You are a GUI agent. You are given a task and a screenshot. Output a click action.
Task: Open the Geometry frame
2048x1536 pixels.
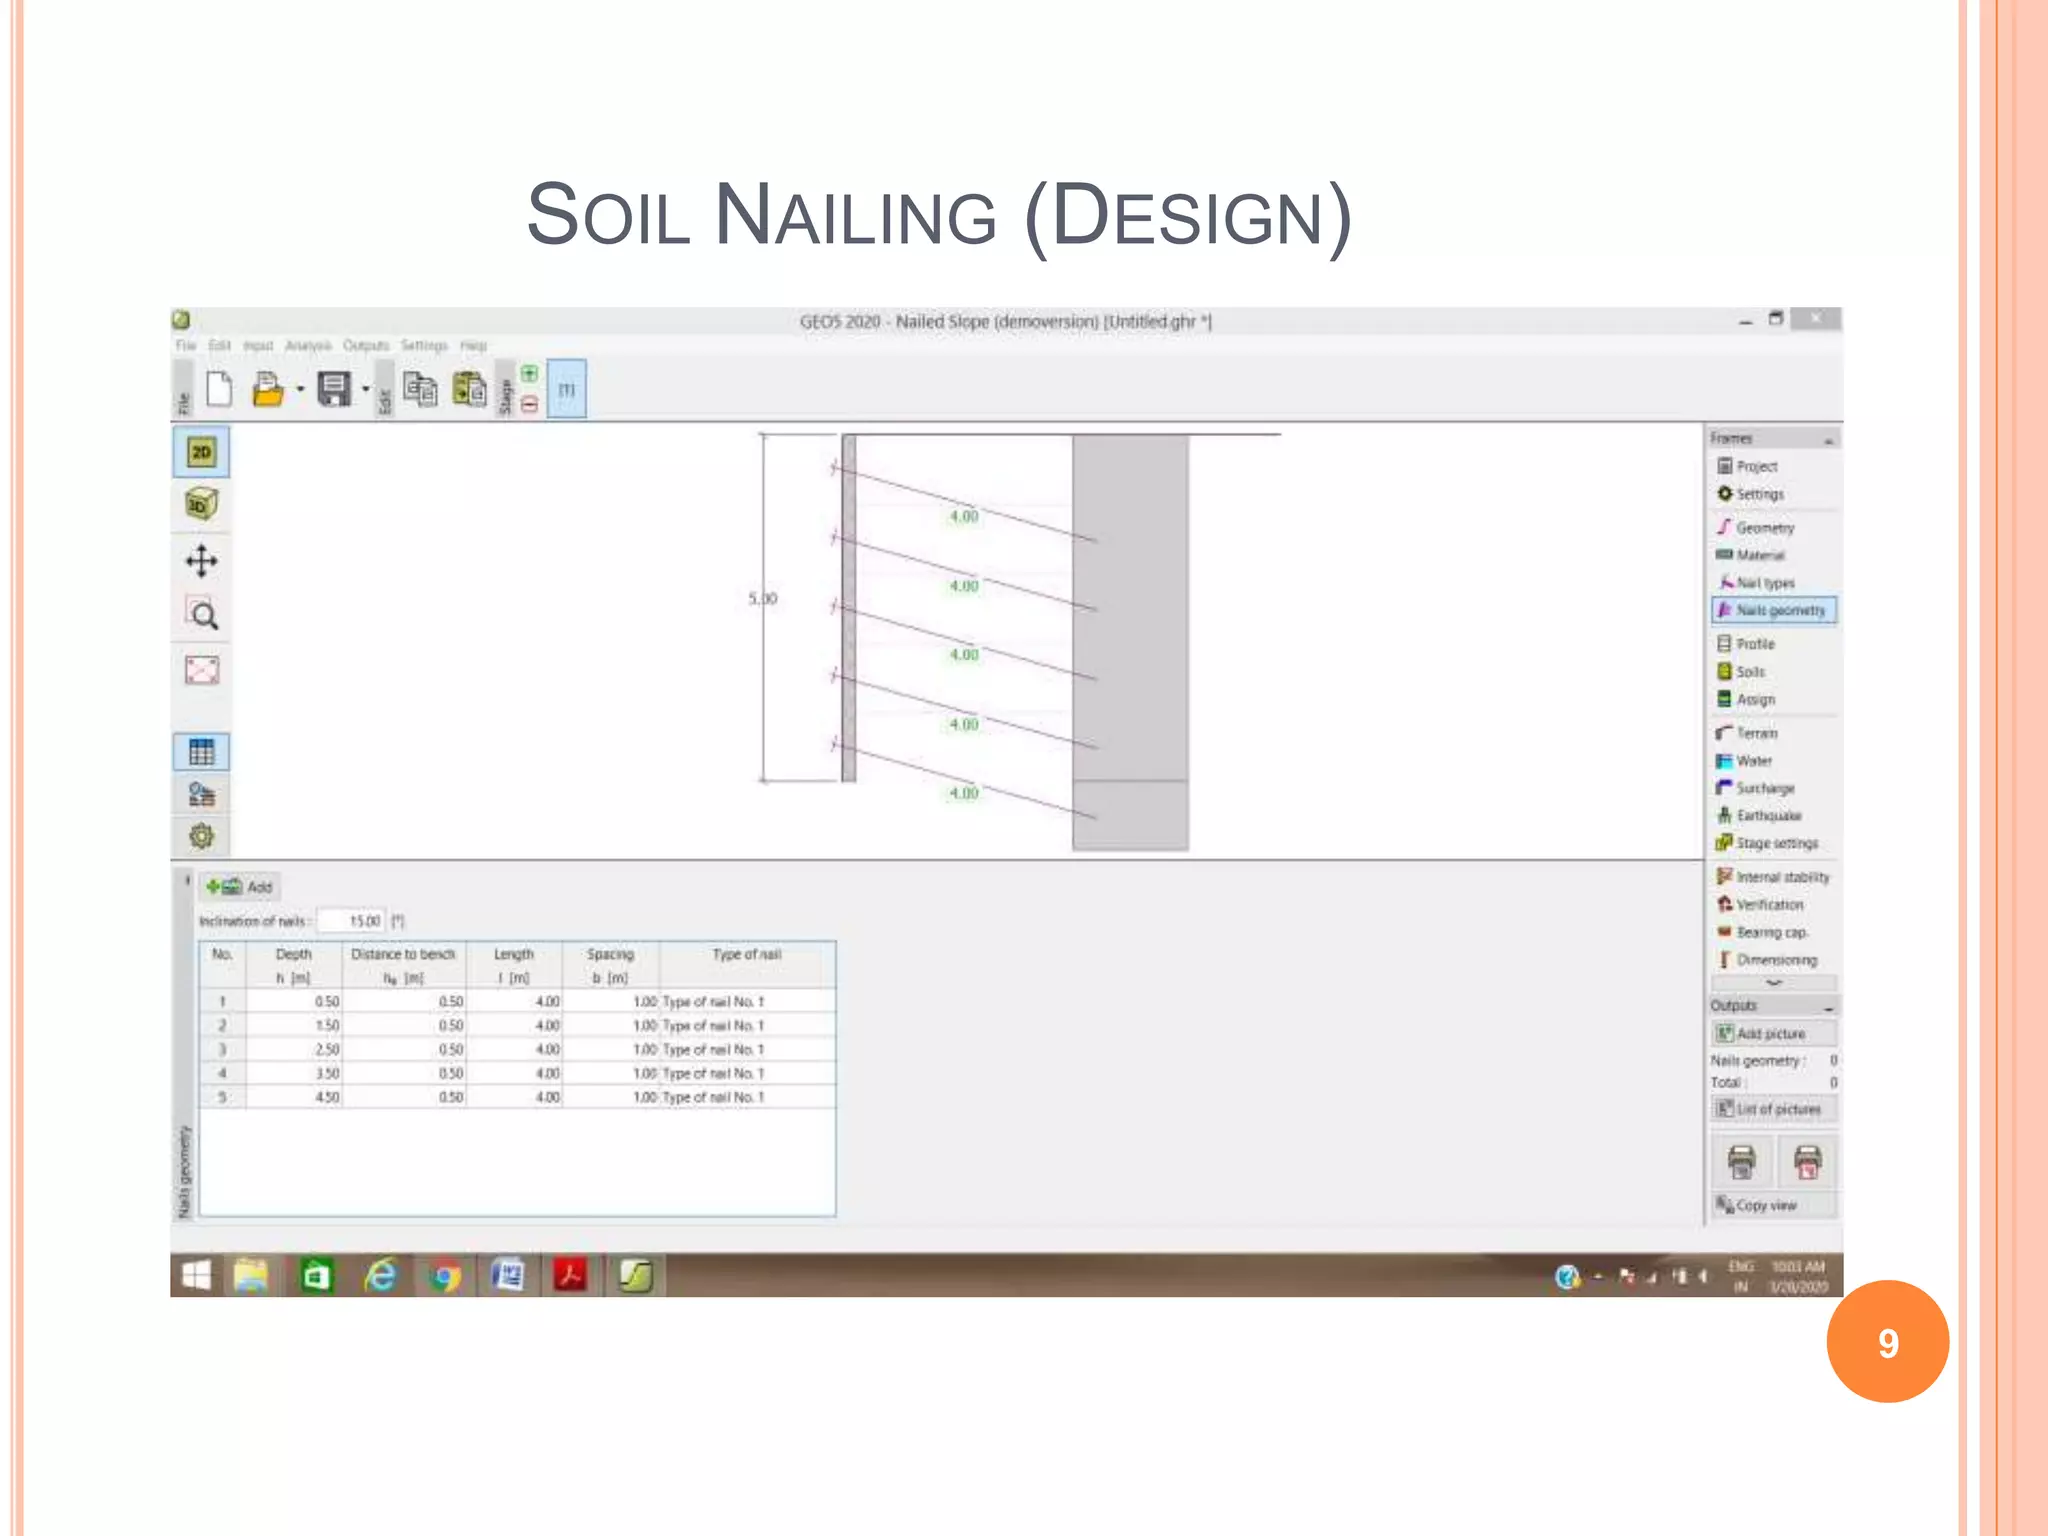1774,527
